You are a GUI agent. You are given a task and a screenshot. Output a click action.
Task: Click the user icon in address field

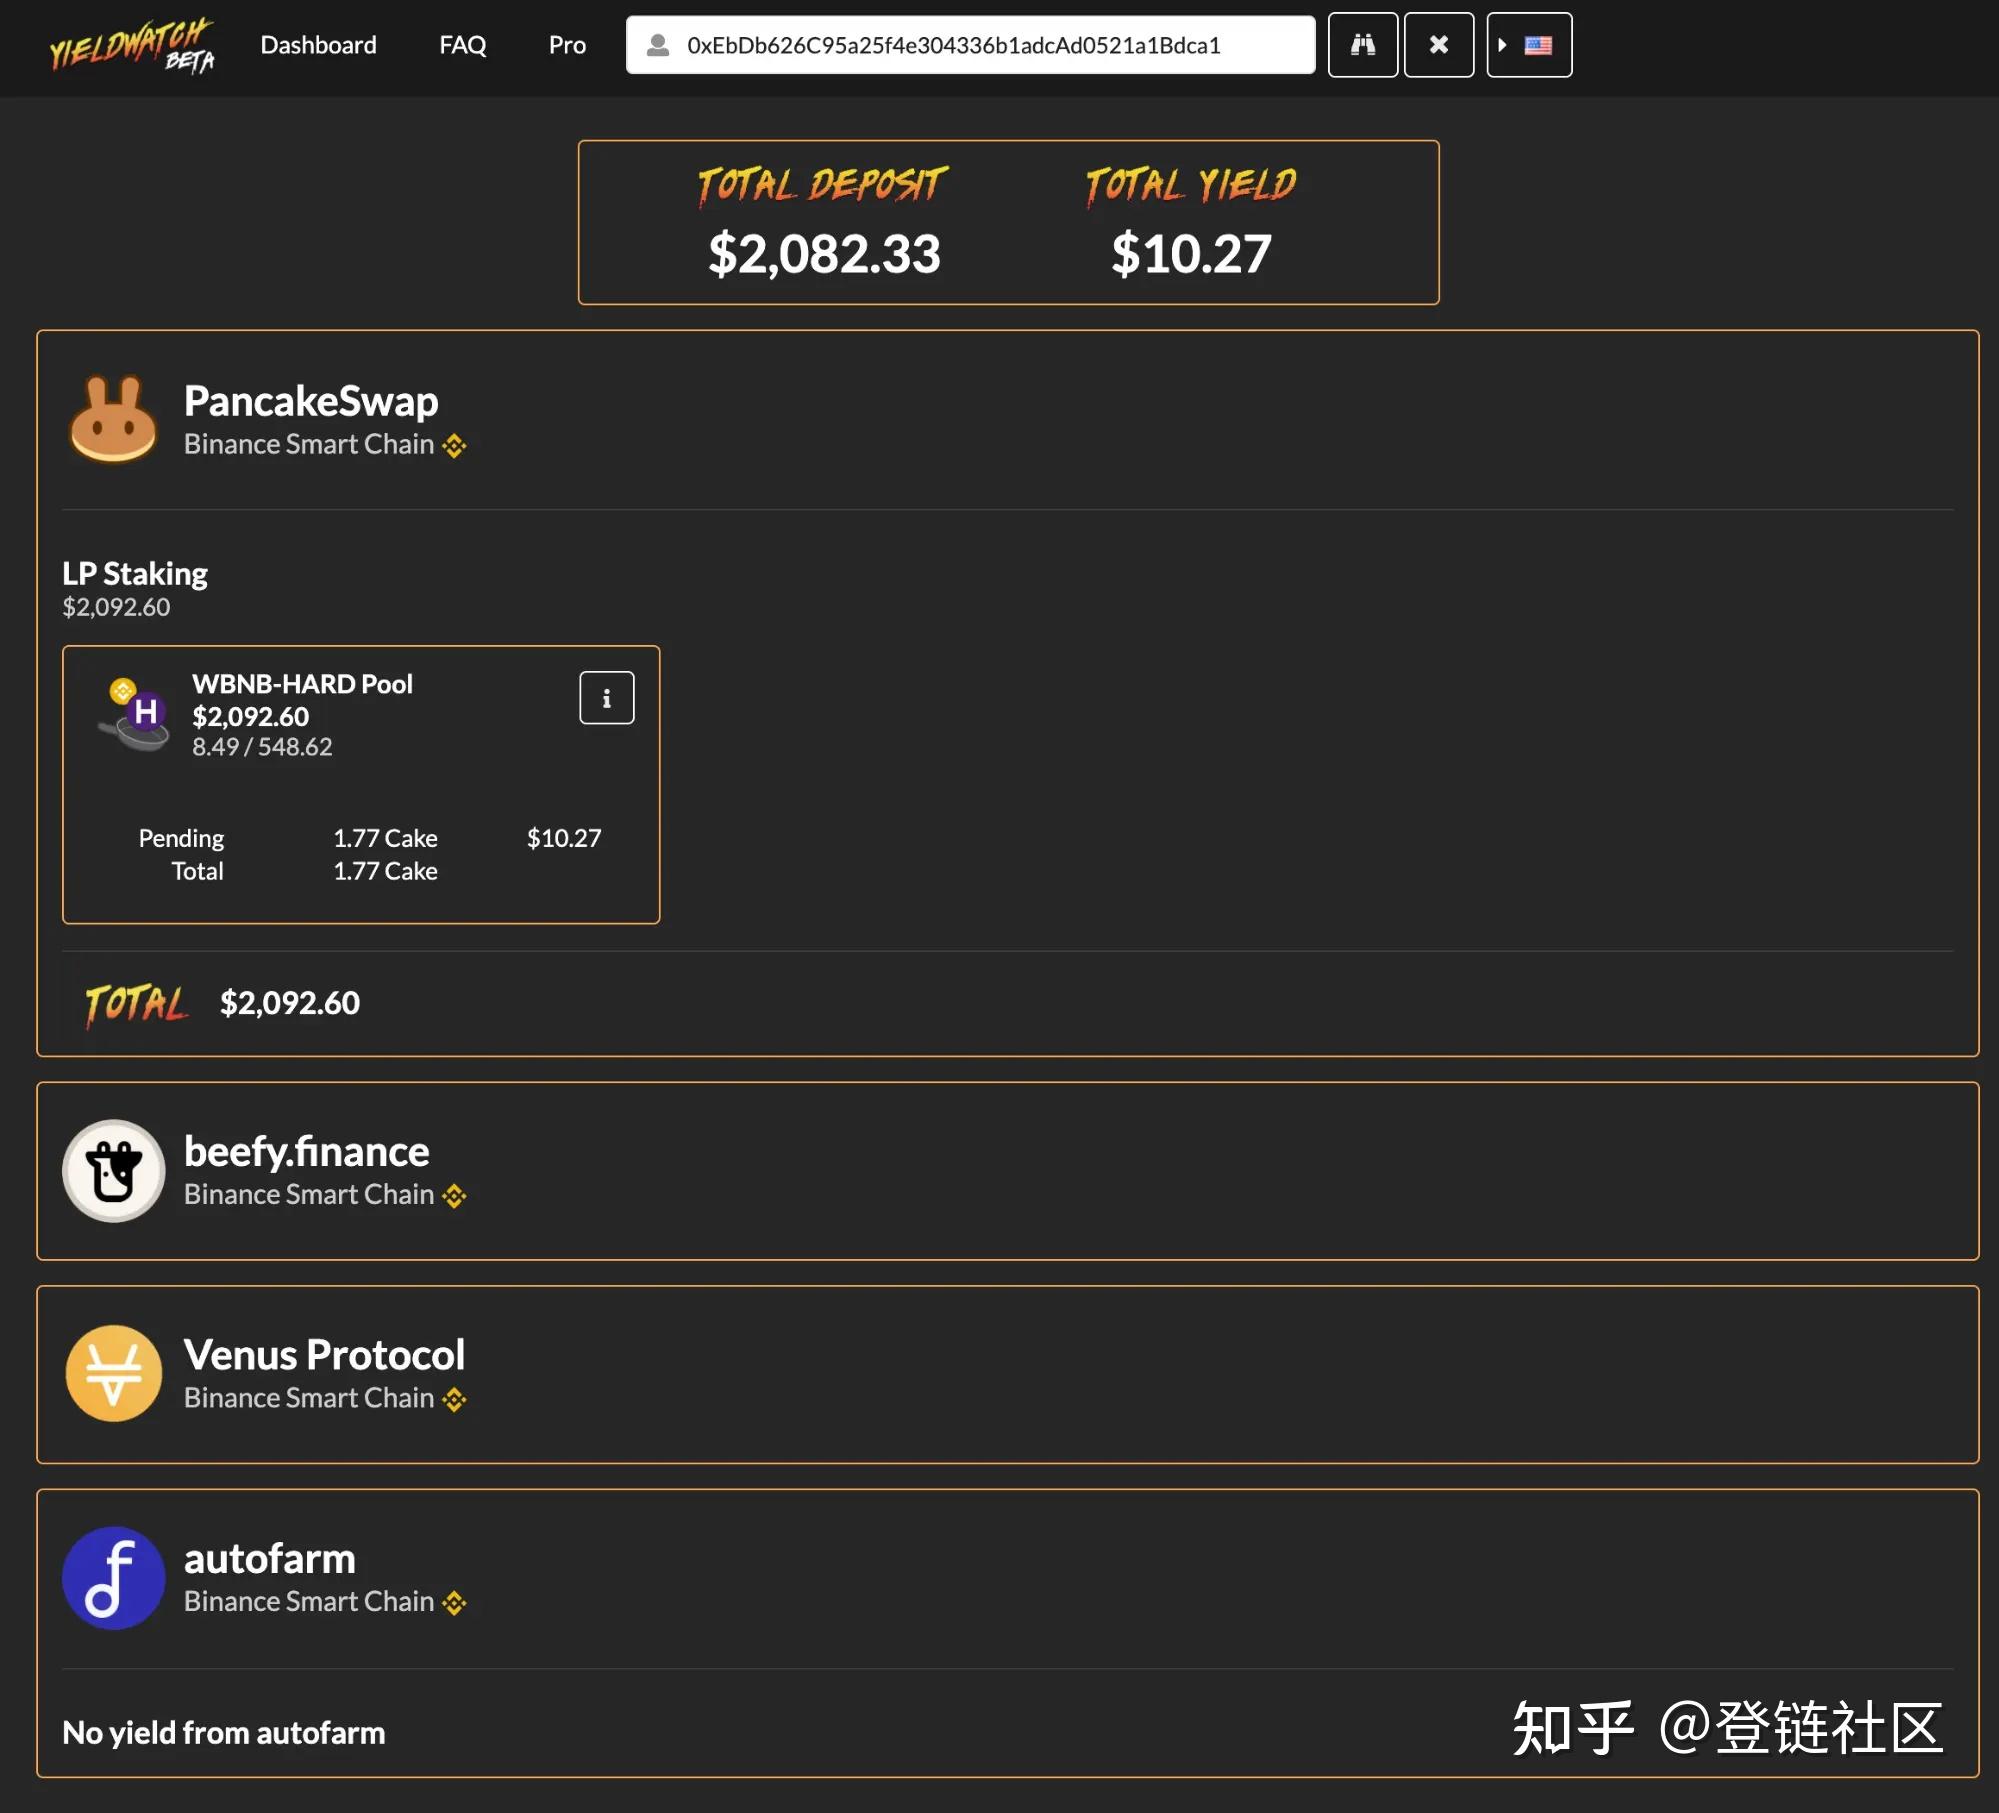tap(657, 45)
